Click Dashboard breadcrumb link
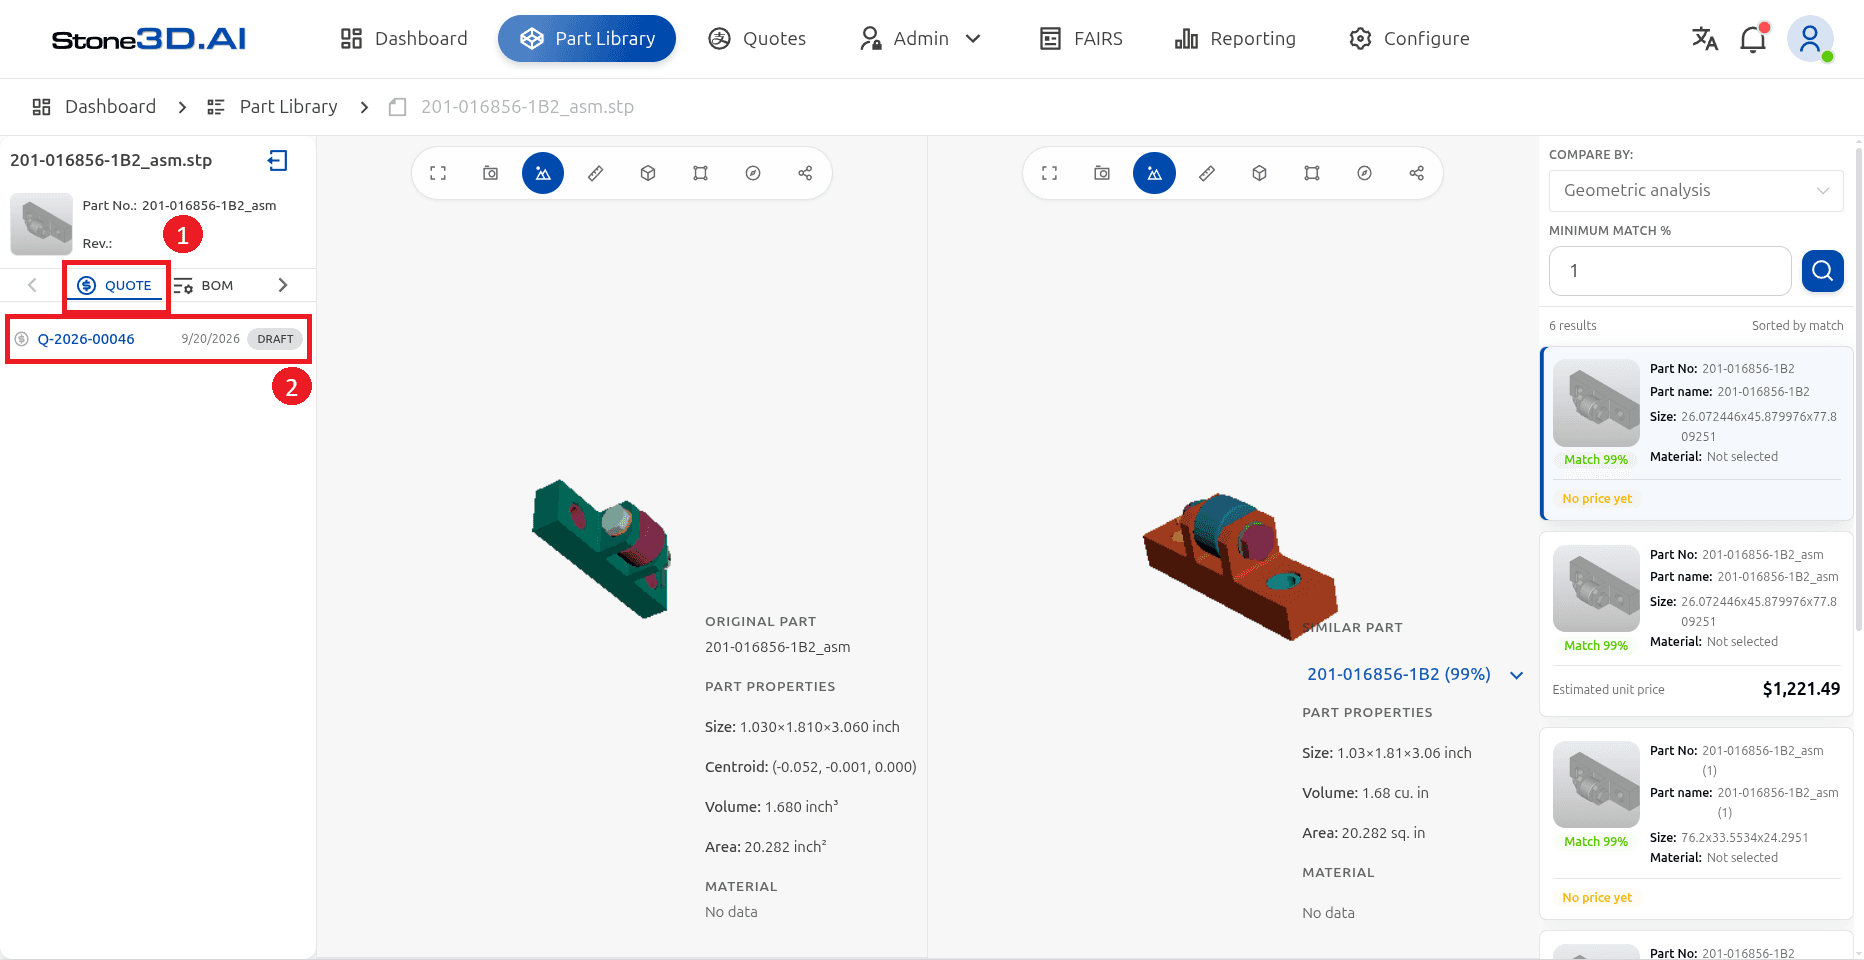The width and height of the screenshot is (1864, 960). point(95,107)
